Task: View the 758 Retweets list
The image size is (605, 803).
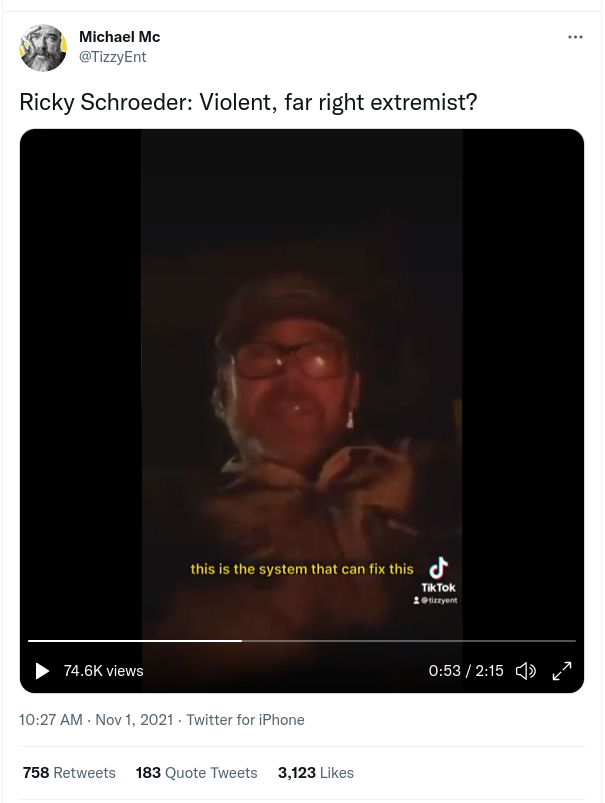Action: tap(69, 772)
